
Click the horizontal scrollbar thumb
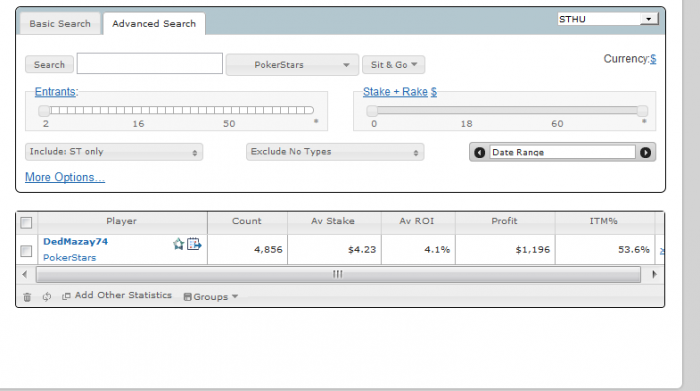[338, 274]
